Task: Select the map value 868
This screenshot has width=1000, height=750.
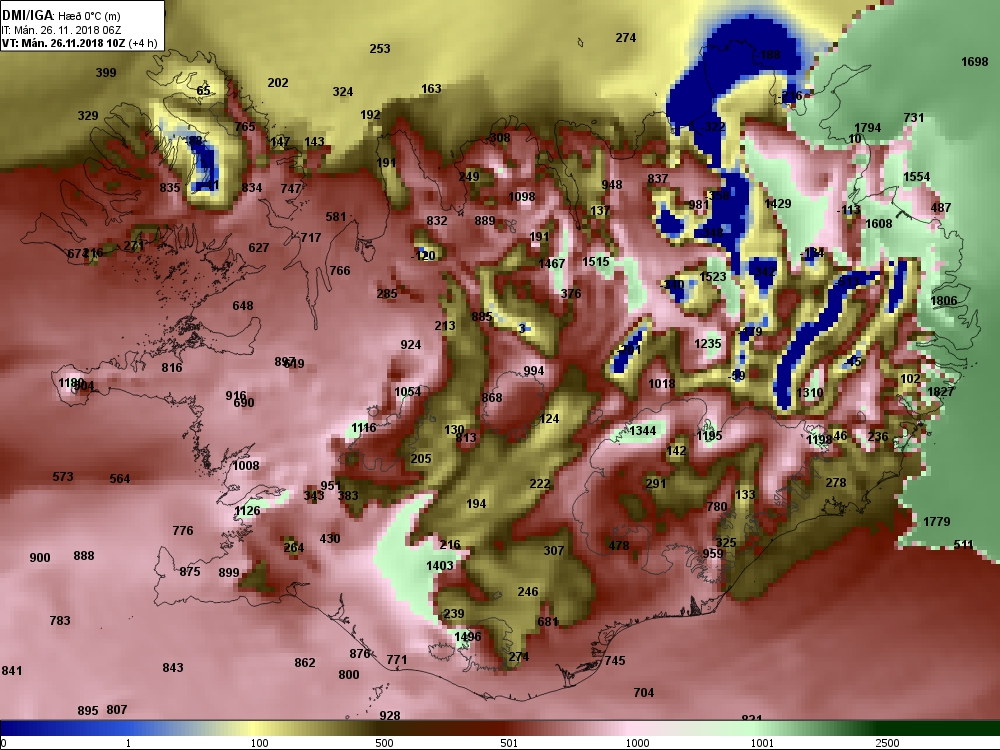Action: (492, 398)
